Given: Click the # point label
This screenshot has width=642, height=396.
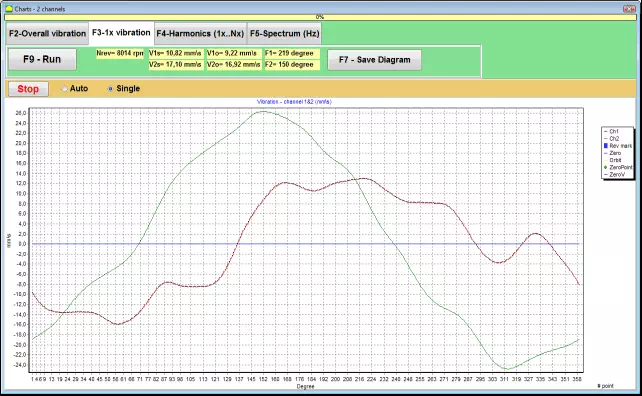Looking at the screenshot, I should 606,386.
